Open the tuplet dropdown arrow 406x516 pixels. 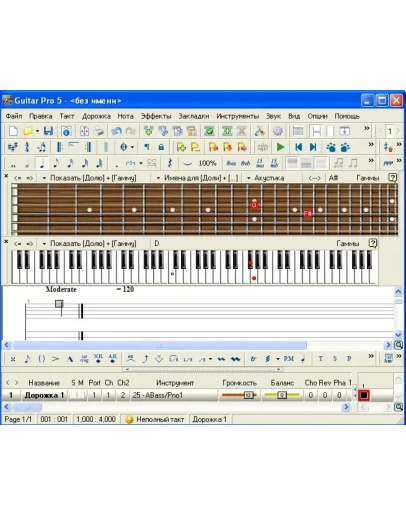[141, 163]
